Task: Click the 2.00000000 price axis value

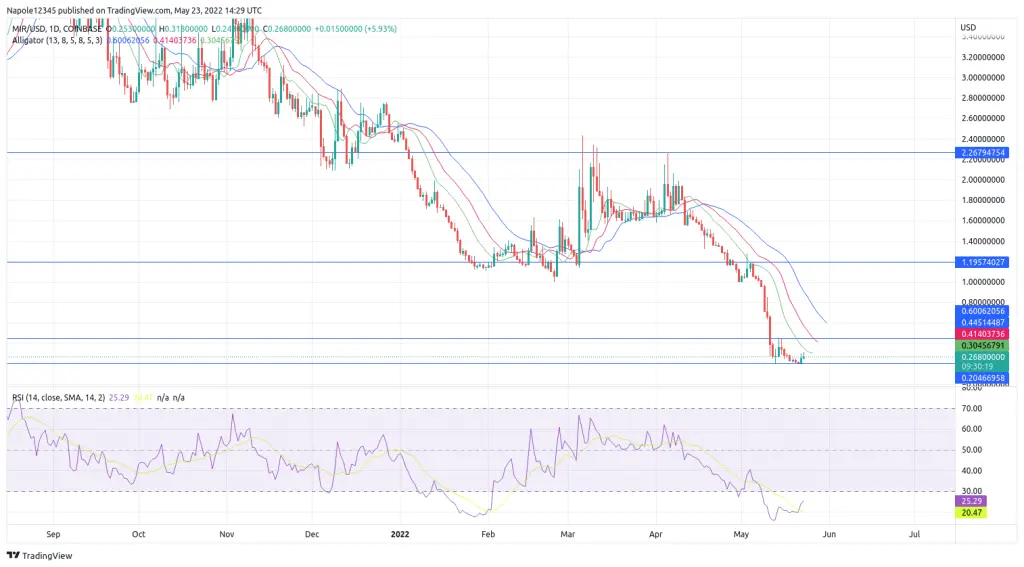Action: pos(983,180)
